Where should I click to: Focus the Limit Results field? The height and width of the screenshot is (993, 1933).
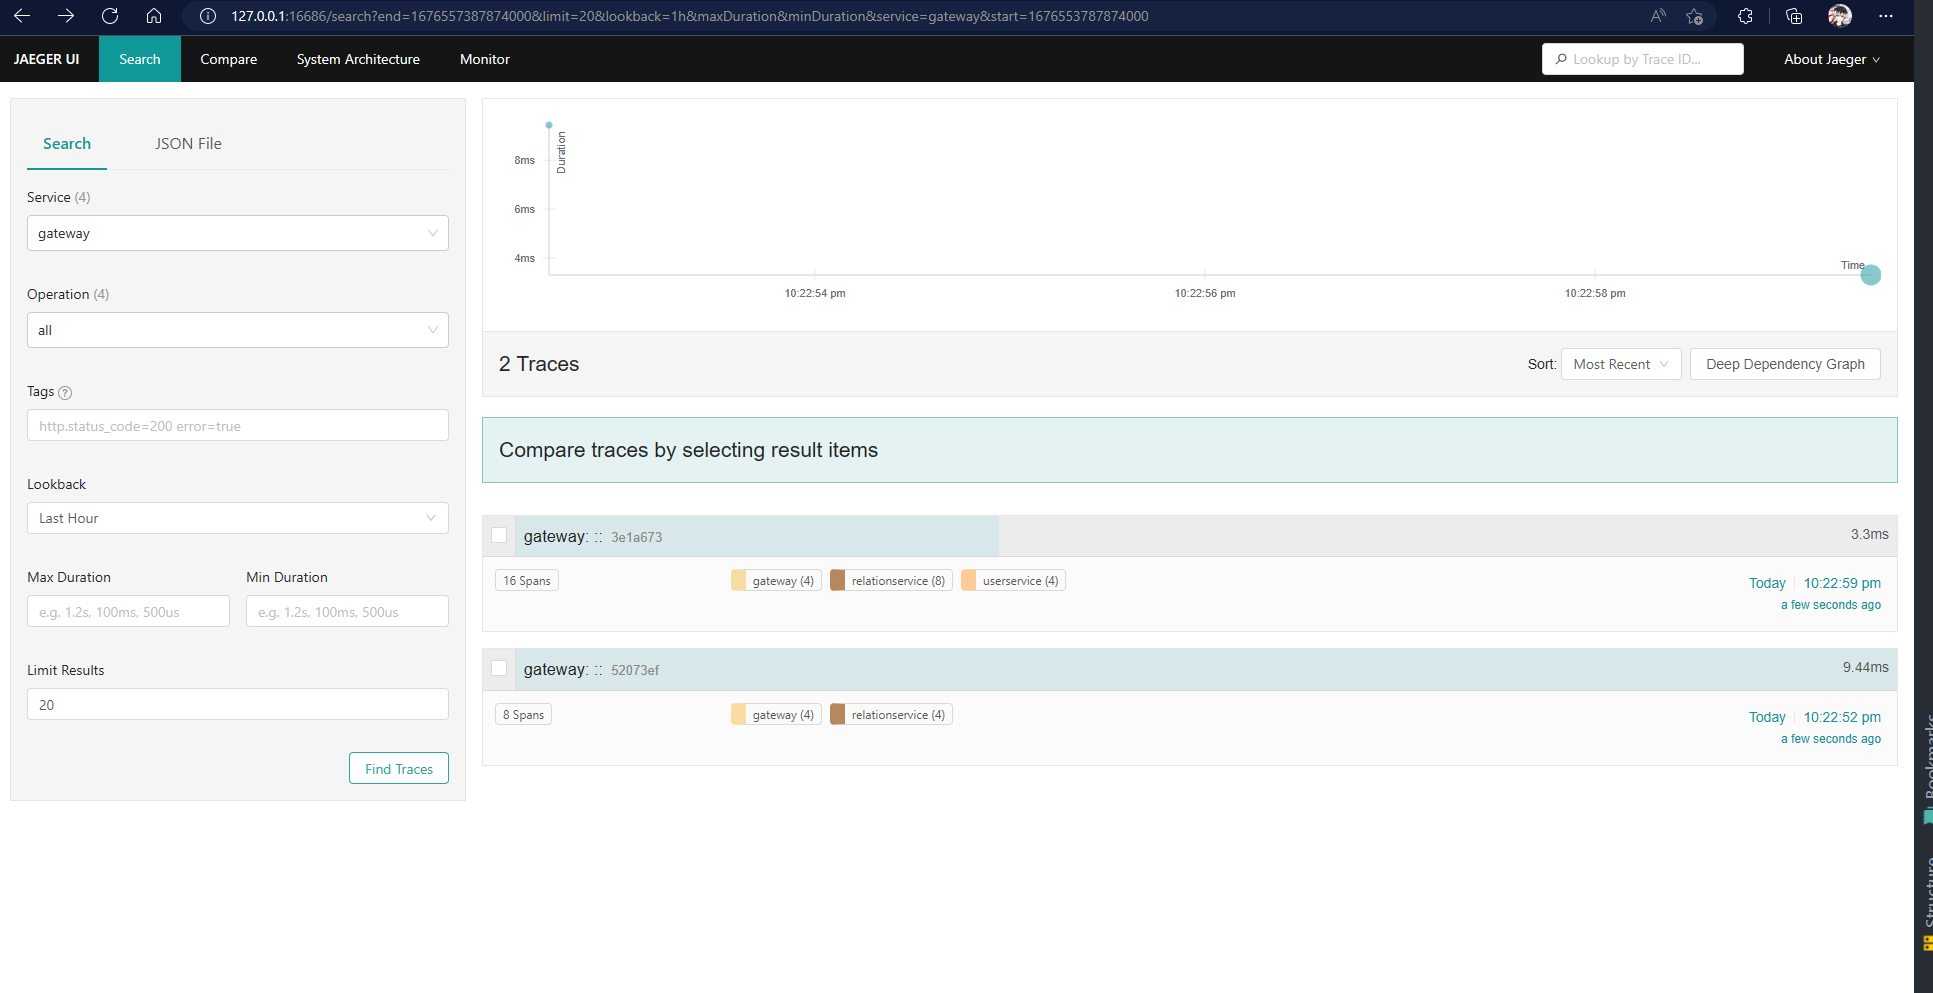click(238, 704)
